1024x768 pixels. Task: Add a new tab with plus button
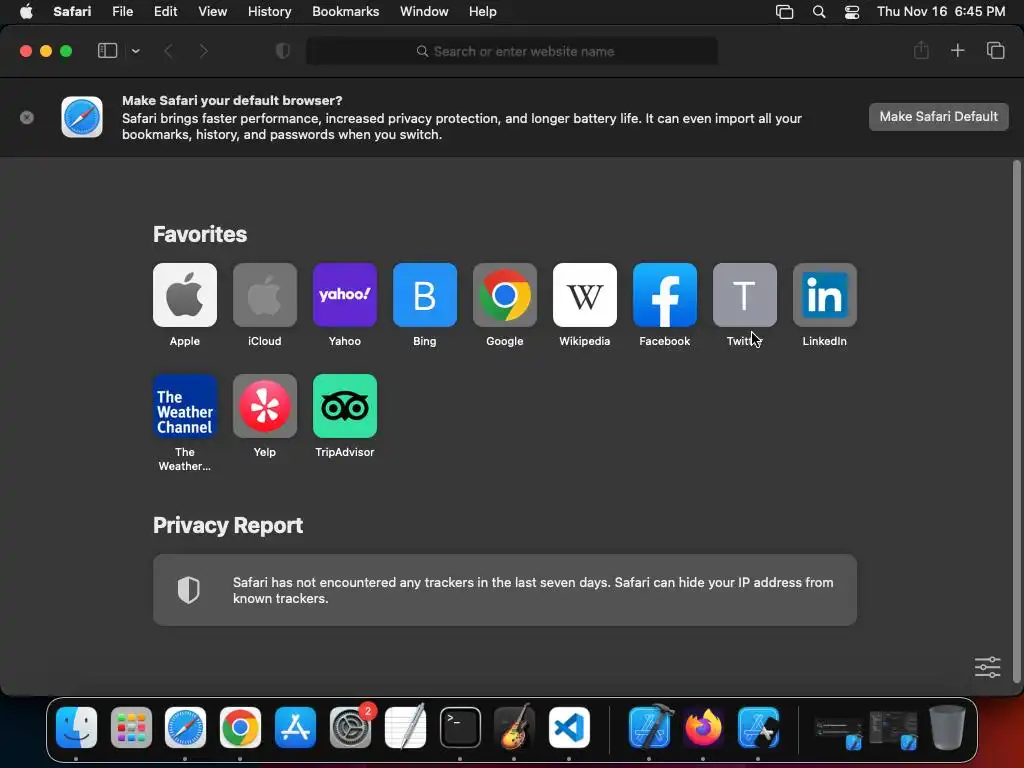pyautogui.click(x=957, y=50)
